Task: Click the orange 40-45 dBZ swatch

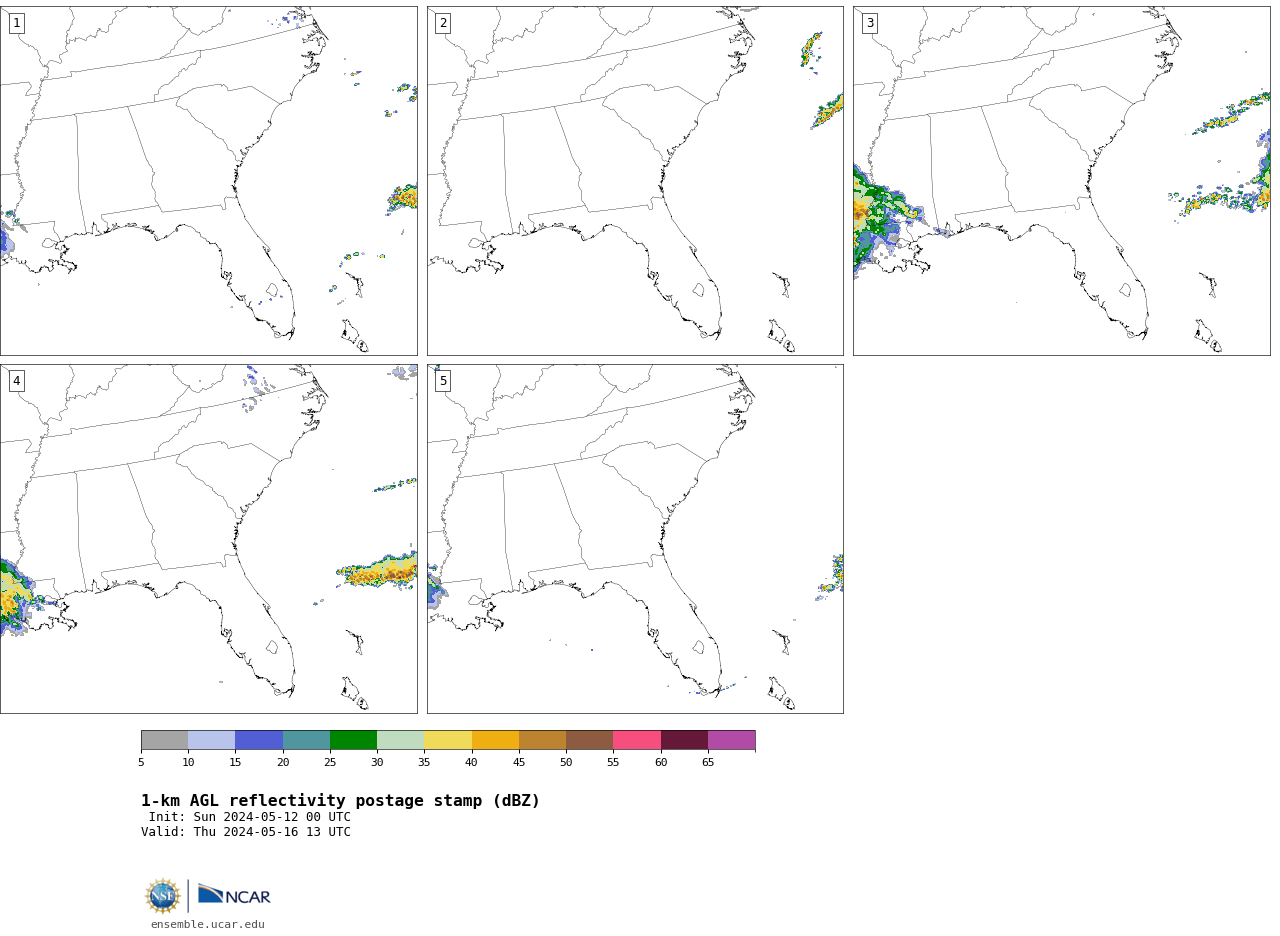Action: (x=495, y=740)
